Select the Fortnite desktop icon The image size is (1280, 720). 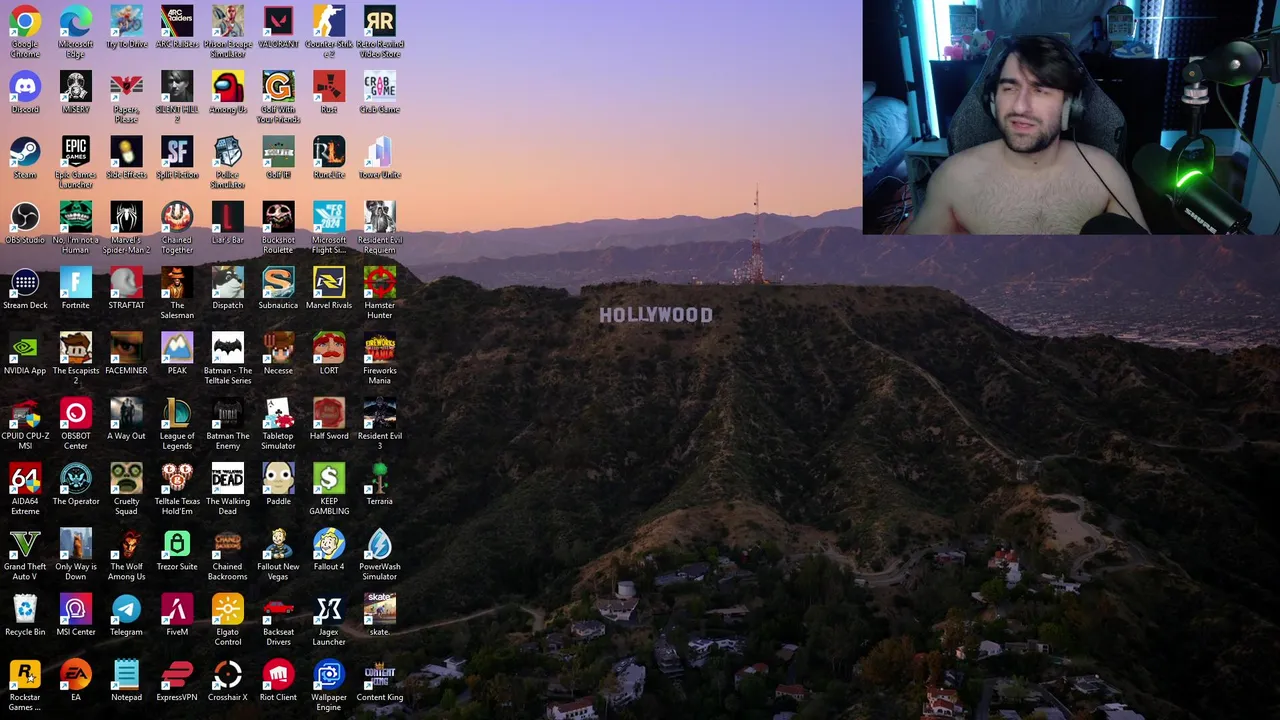tap(76, 283)
